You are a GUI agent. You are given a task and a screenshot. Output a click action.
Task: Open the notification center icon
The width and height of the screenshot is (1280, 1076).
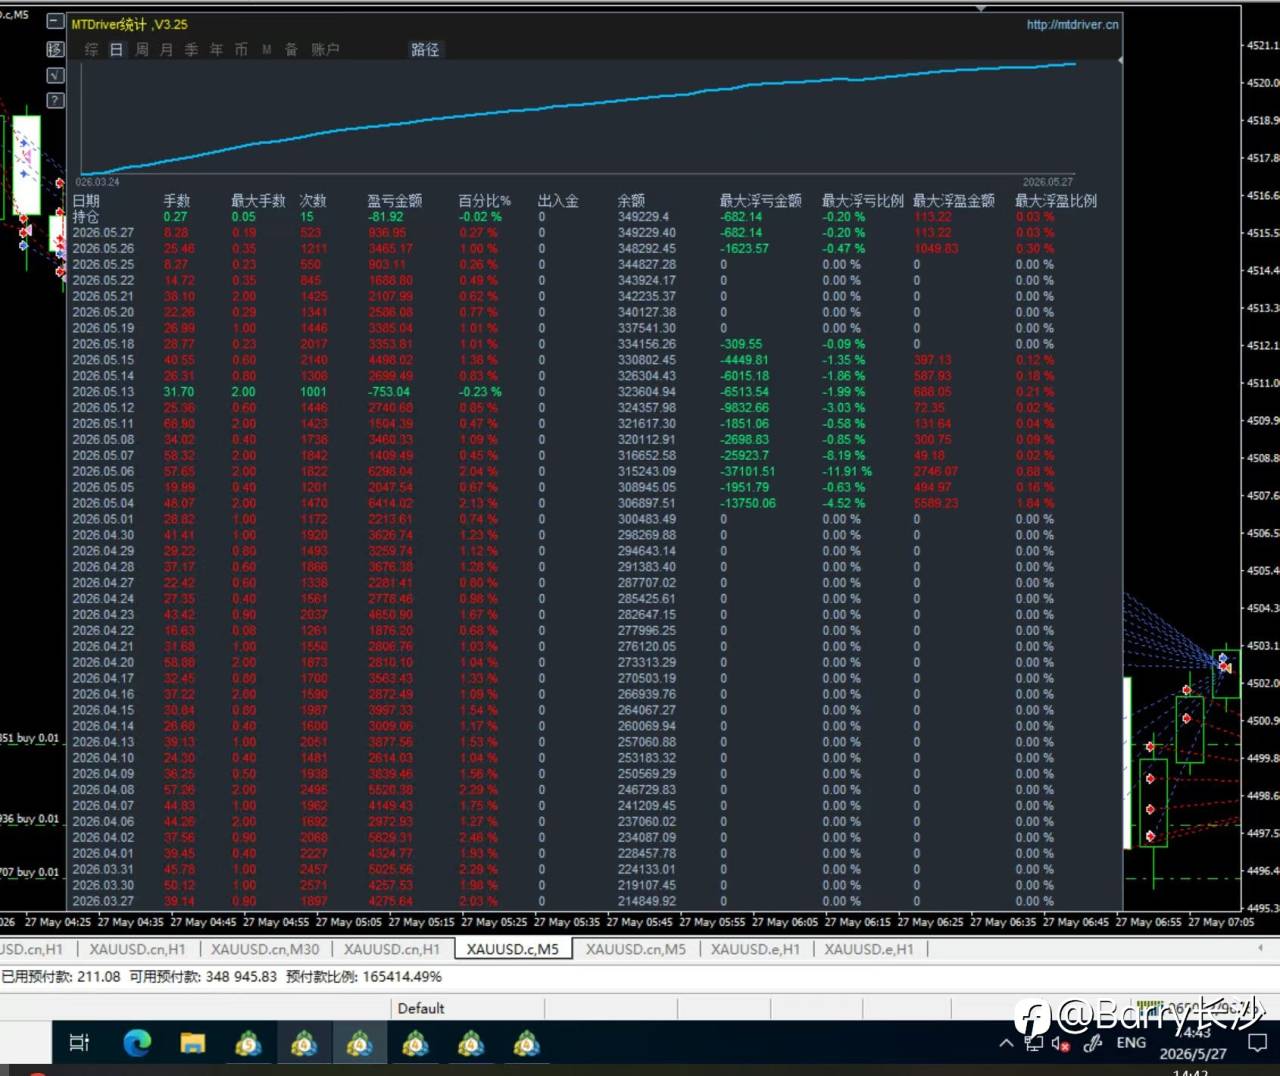[x=1258, y=1044]
